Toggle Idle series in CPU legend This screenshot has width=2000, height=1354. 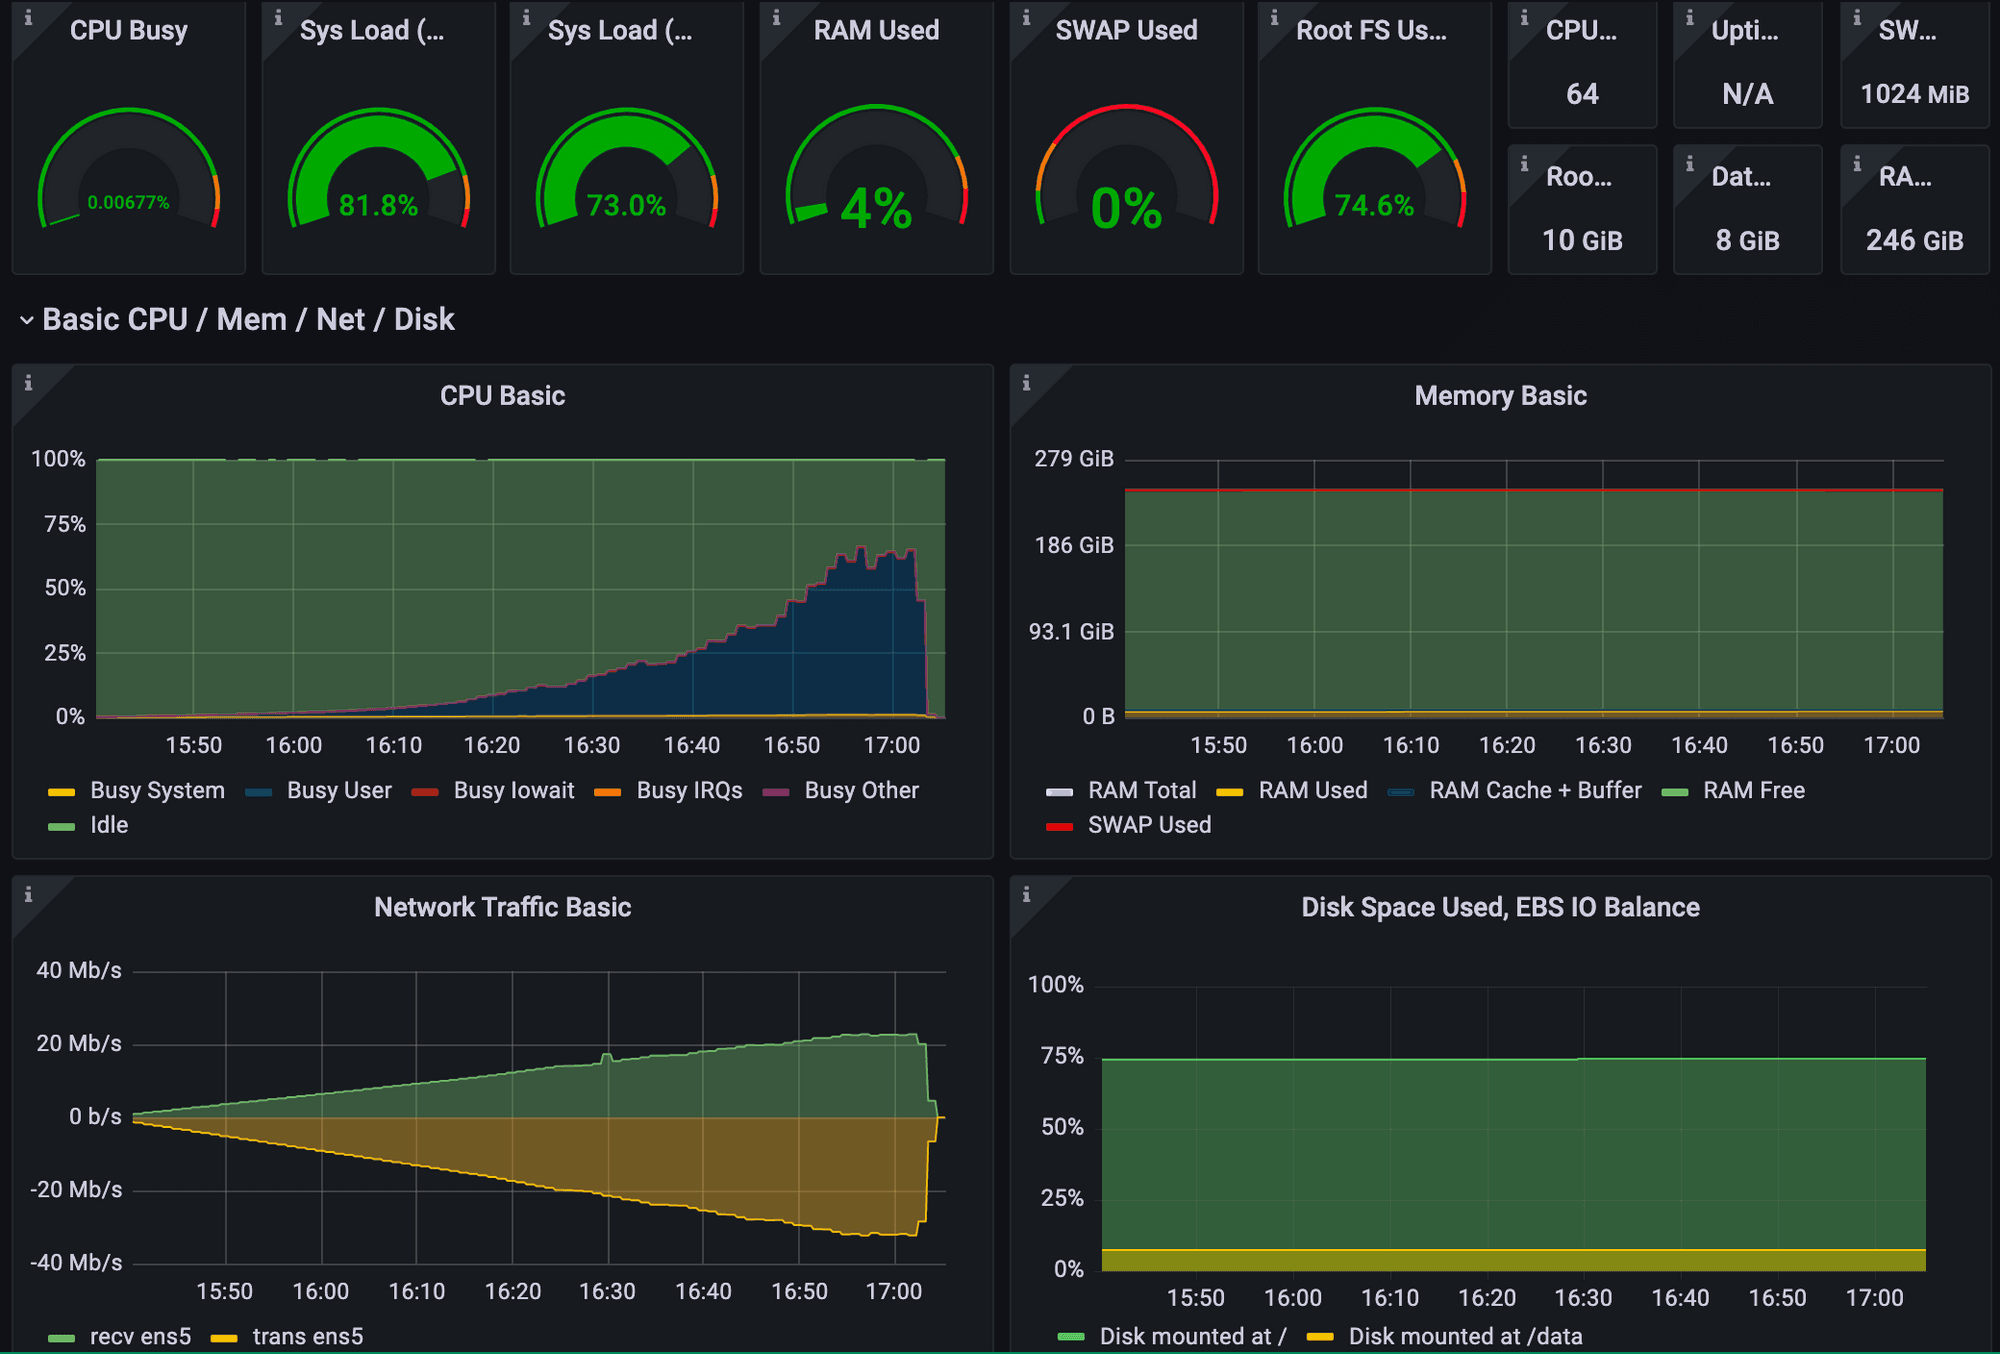[x=108, y=825]
